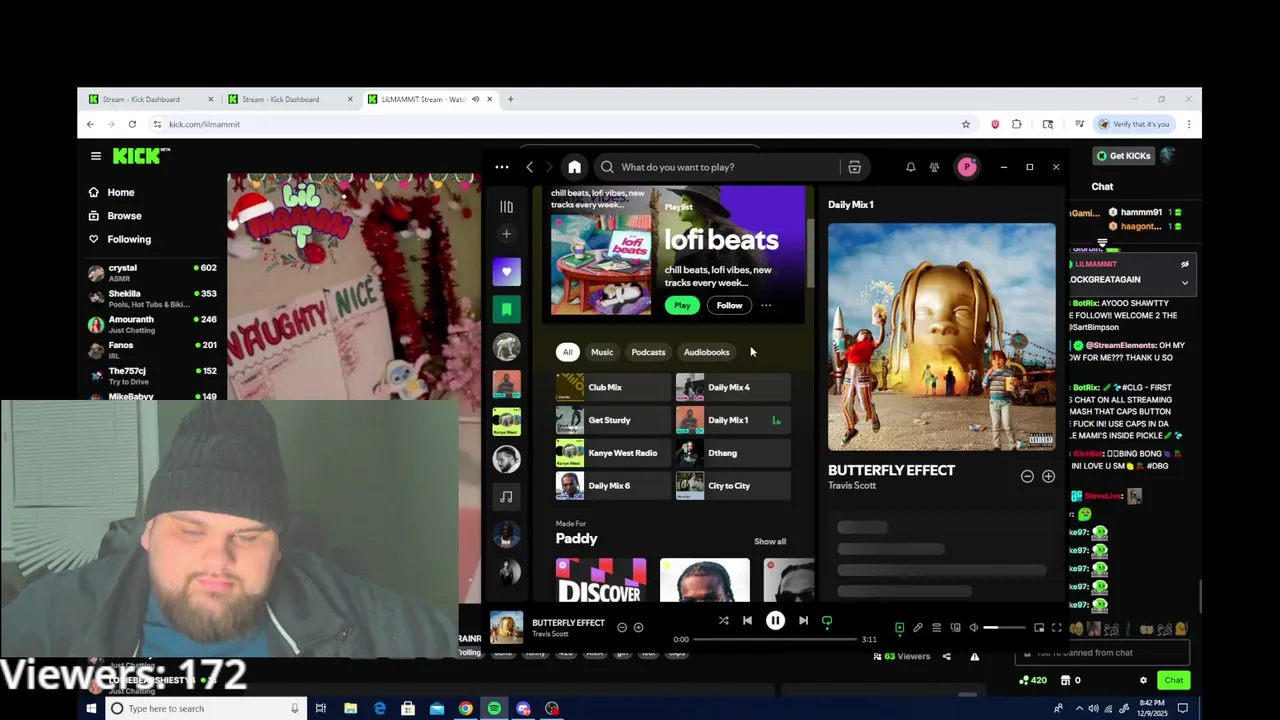
Task: Toggle shuffle in Spotify player
Action: 723,621
